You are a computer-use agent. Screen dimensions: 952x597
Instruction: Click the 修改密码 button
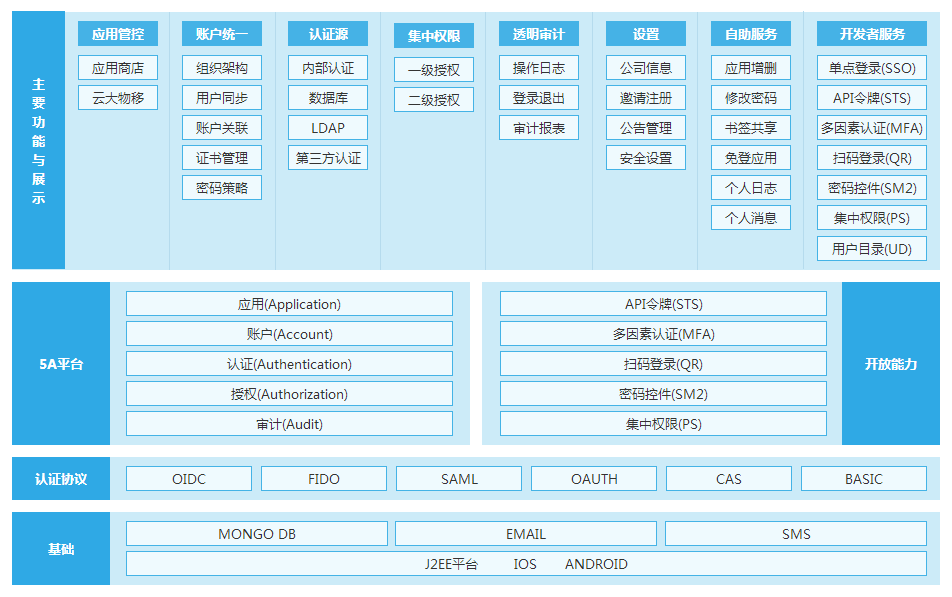click(x=751, y=98)
